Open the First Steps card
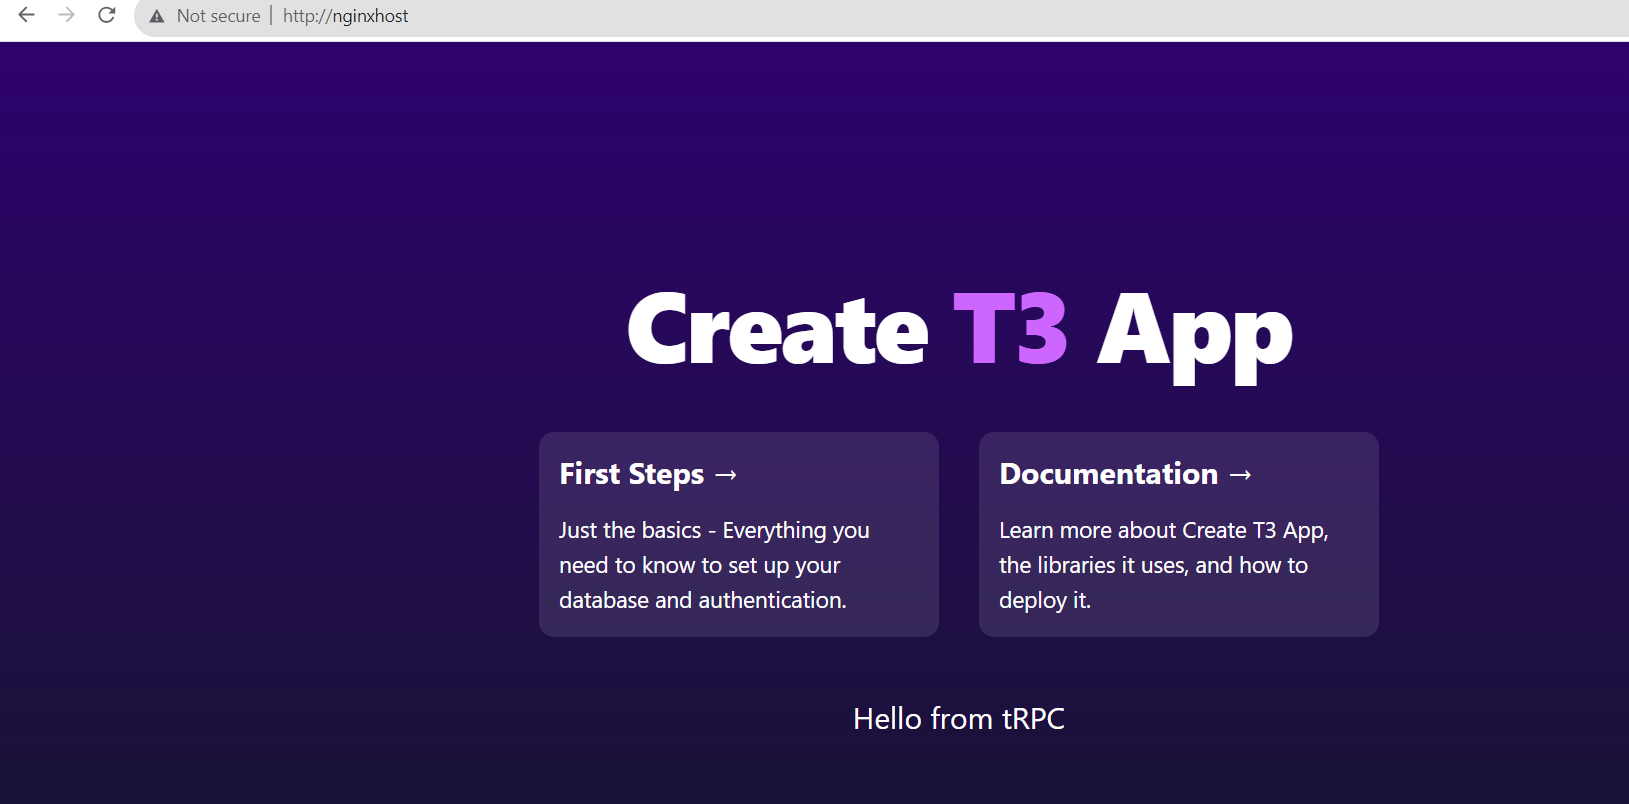Image resolution: width=1629 pixels, height=804 pixels. 739,534
